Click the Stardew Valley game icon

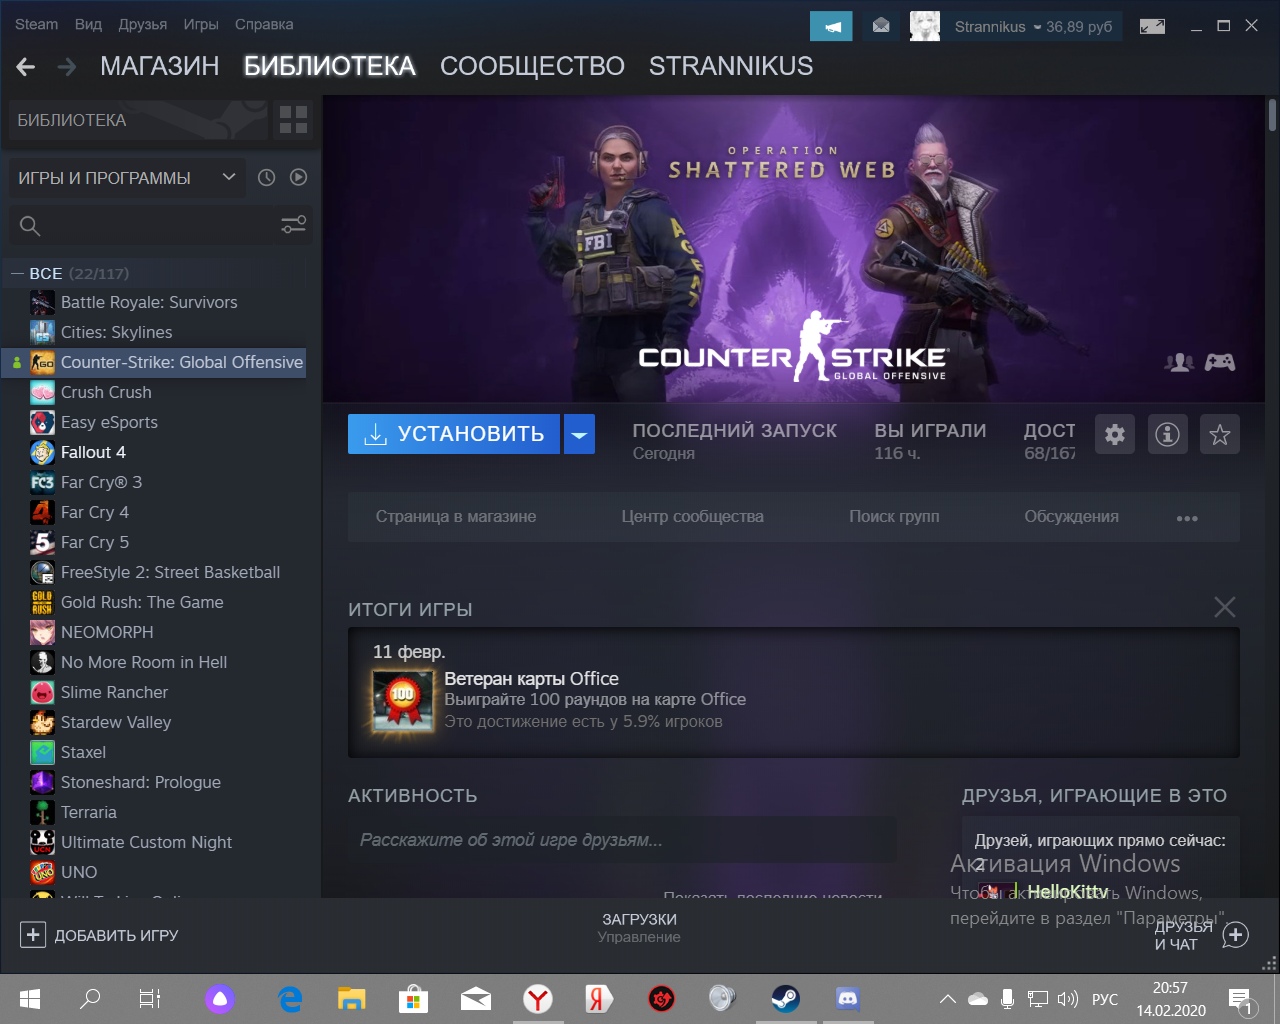[42, 722]
